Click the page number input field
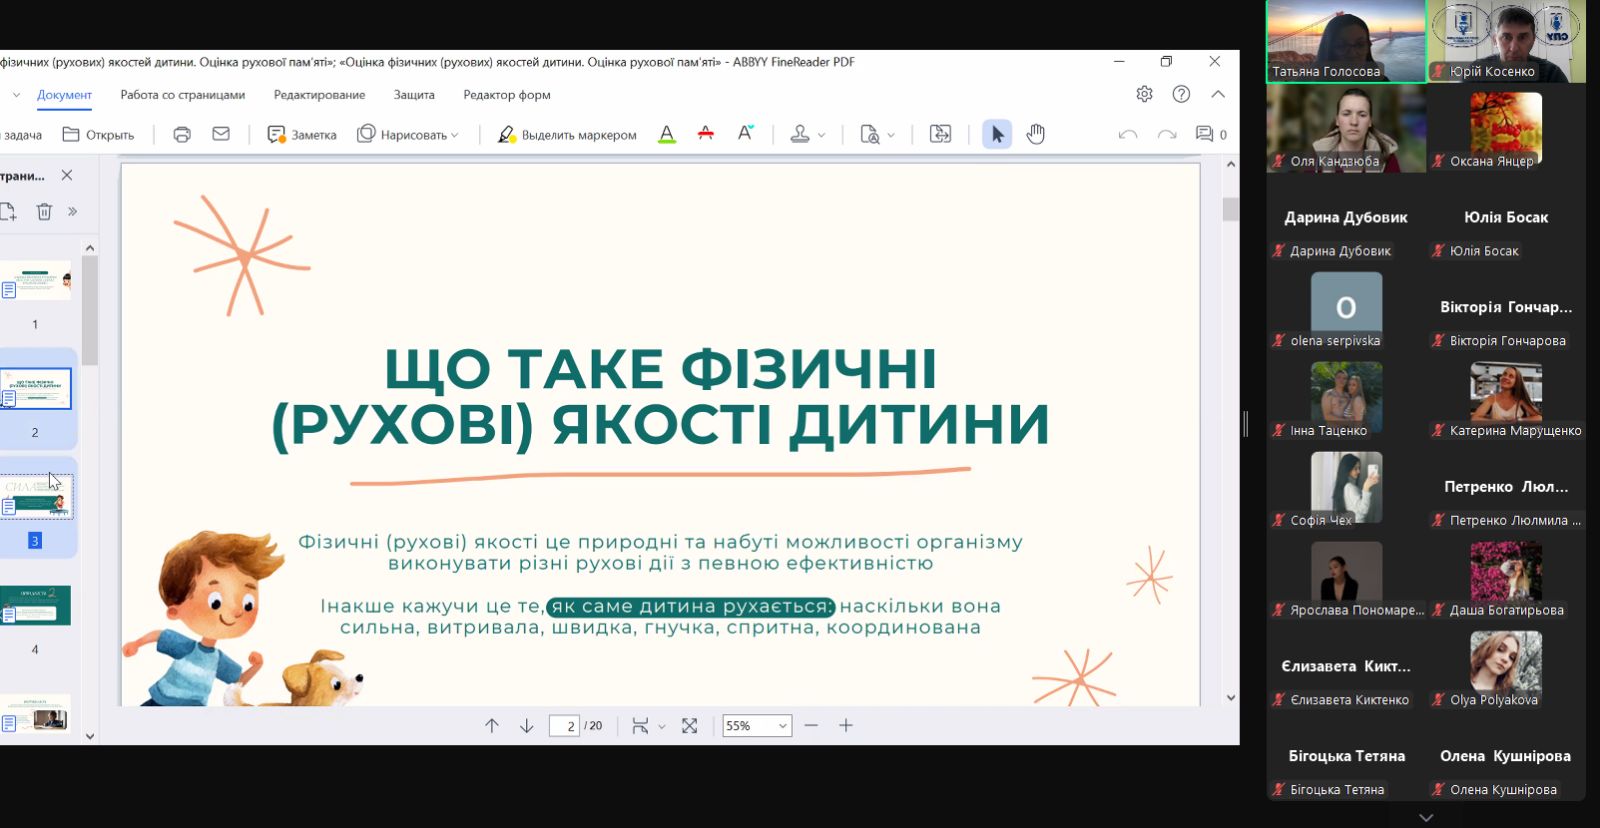The image size is (1600, 828). coord(564,726)
